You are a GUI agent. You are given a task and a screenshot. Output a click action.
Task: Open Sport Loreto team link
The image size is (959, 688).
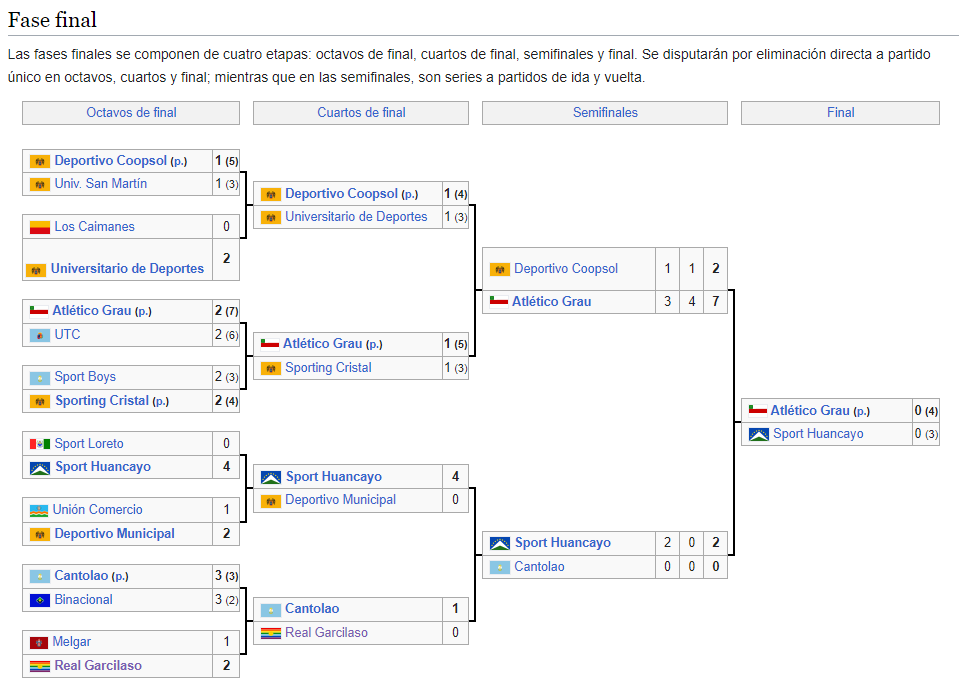[89, 443]
